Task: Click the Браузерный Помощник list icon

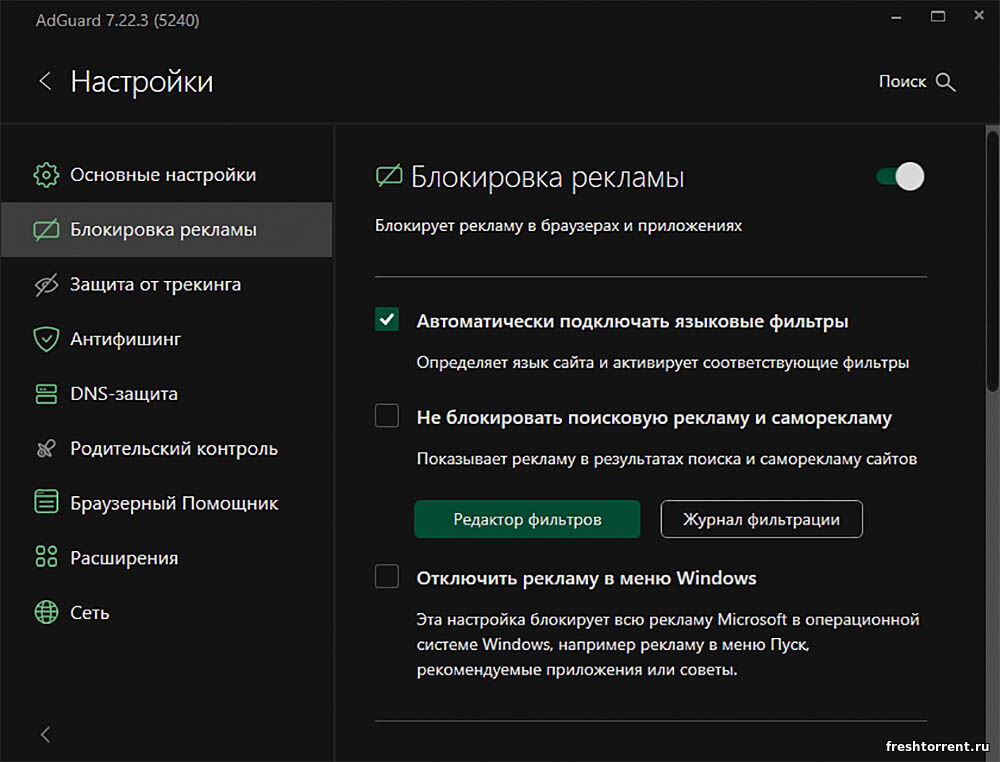Action: pyautogui.click(x=46, y=503)
